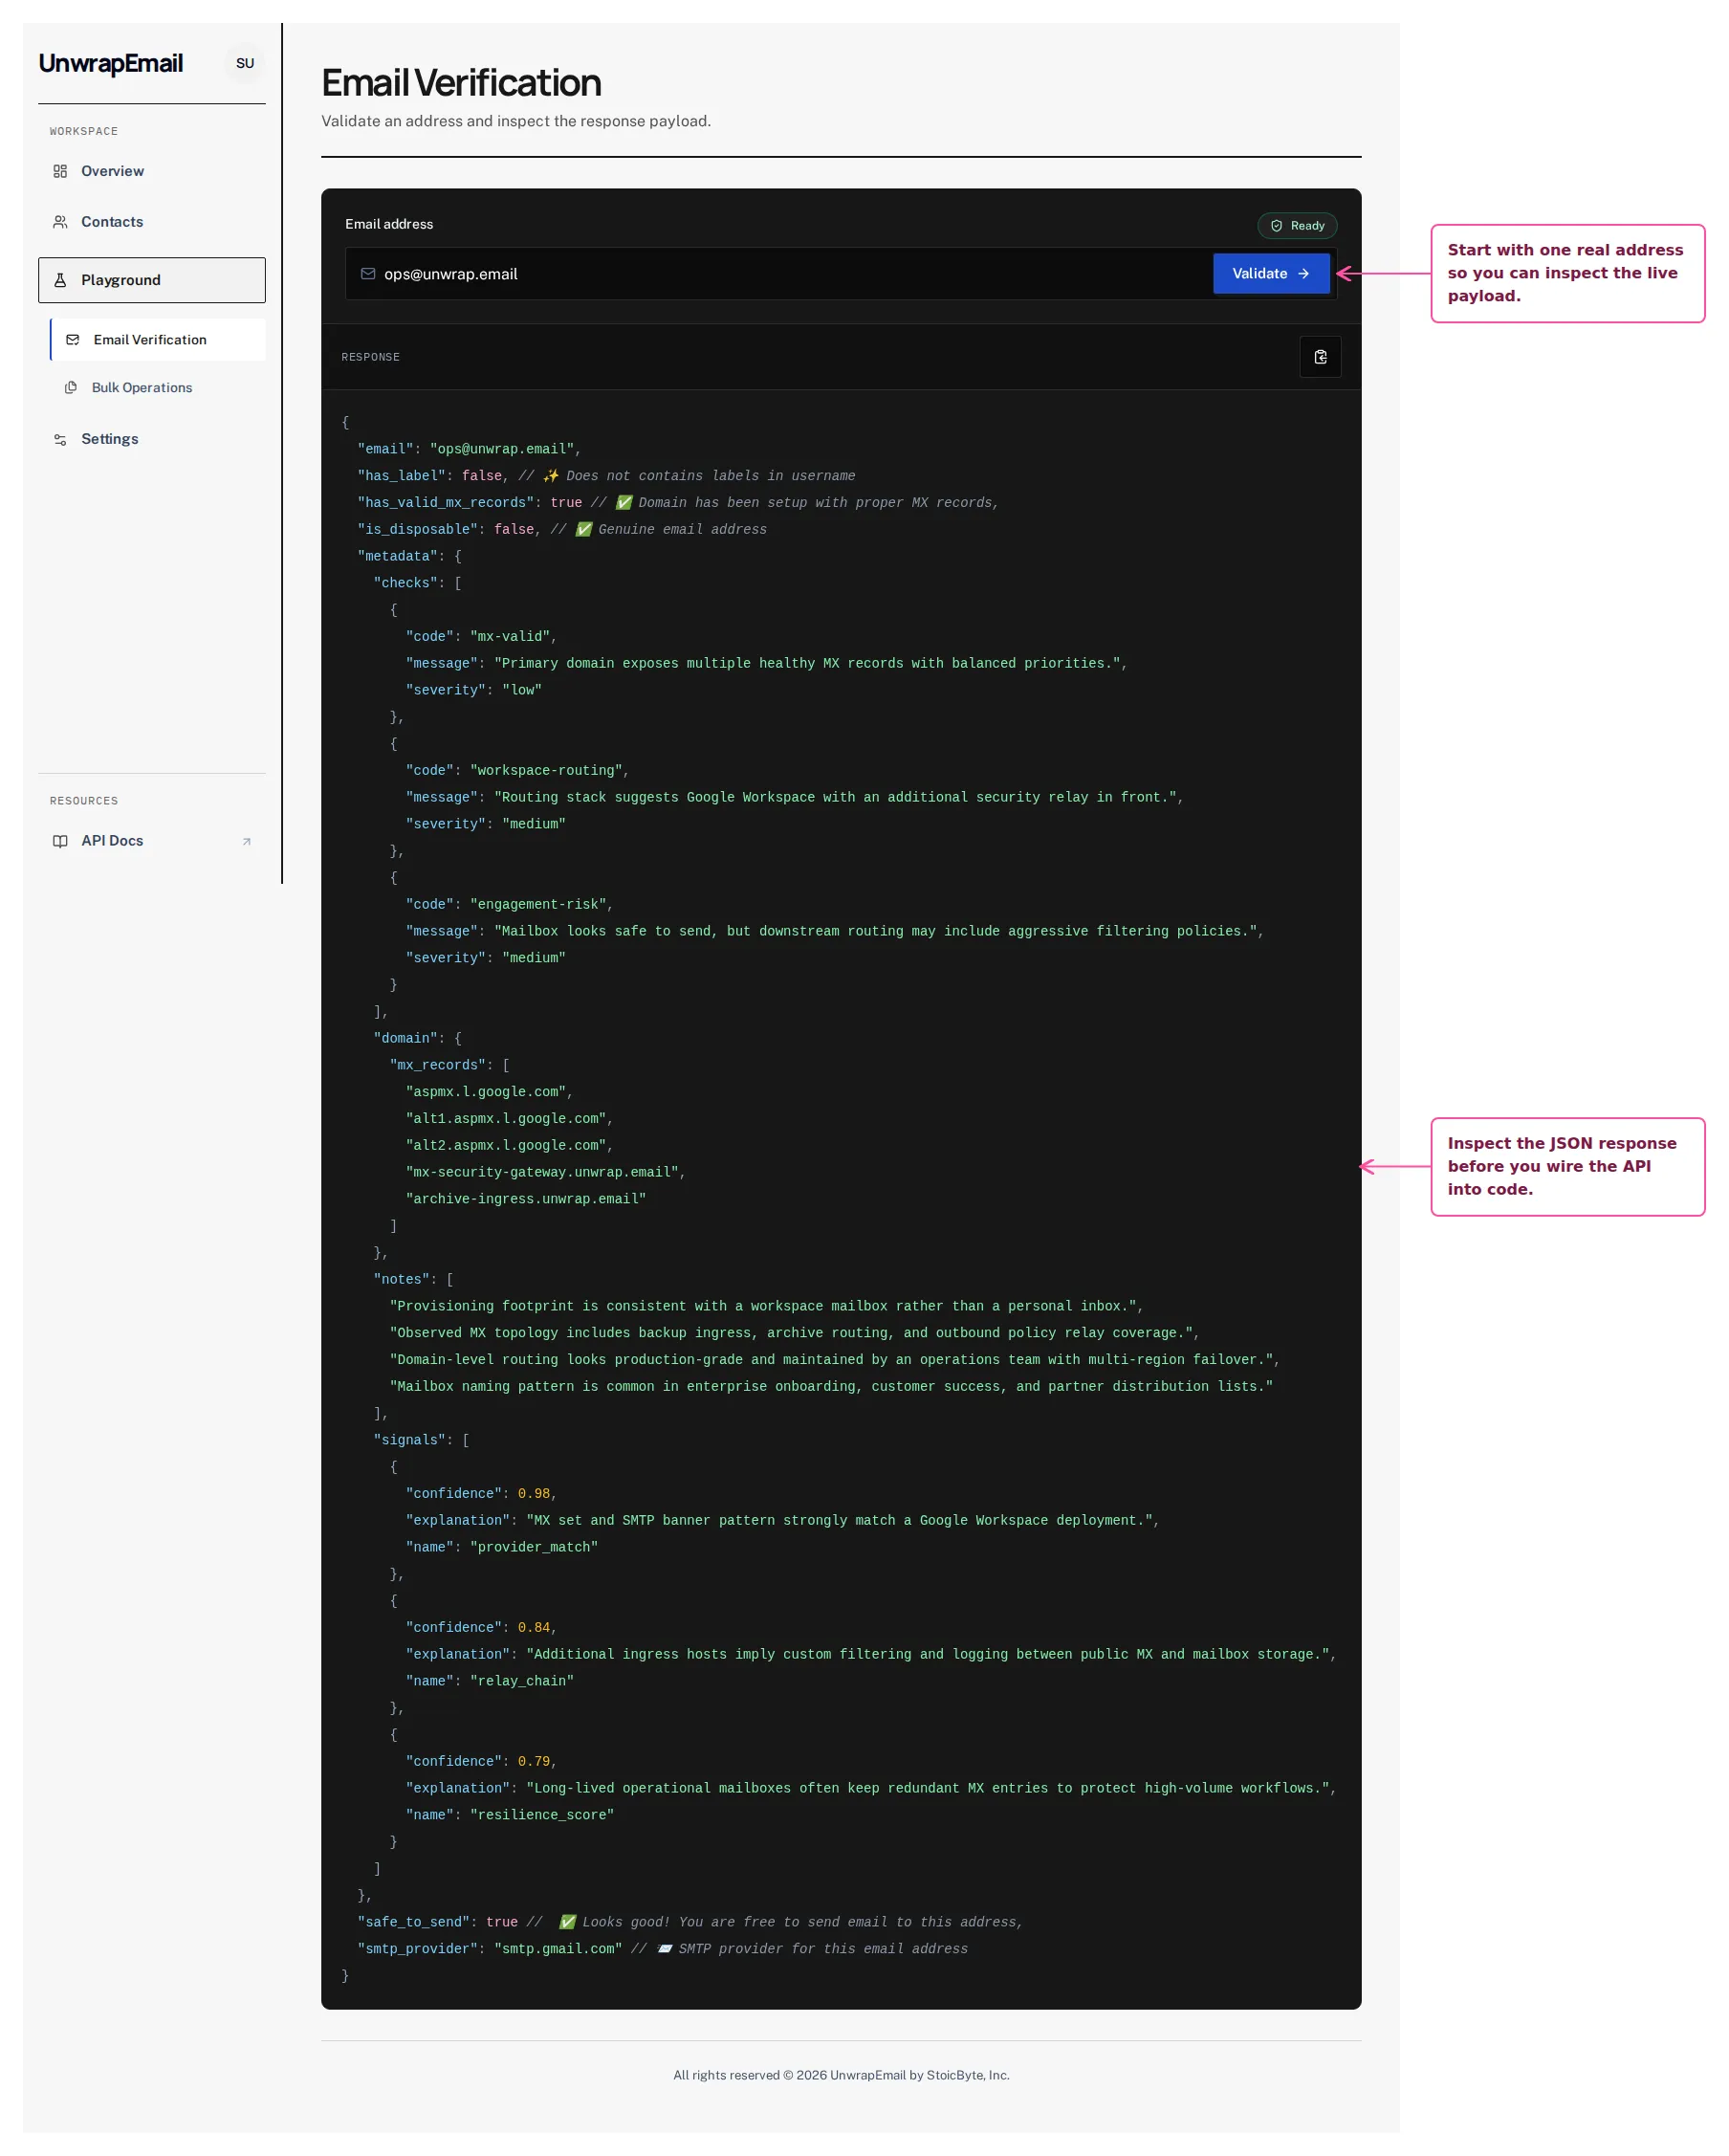This screenshot has width=1729, height=2156.
Task: Click the "has_valid_mx_records" key
Action: tap(445, 503)
